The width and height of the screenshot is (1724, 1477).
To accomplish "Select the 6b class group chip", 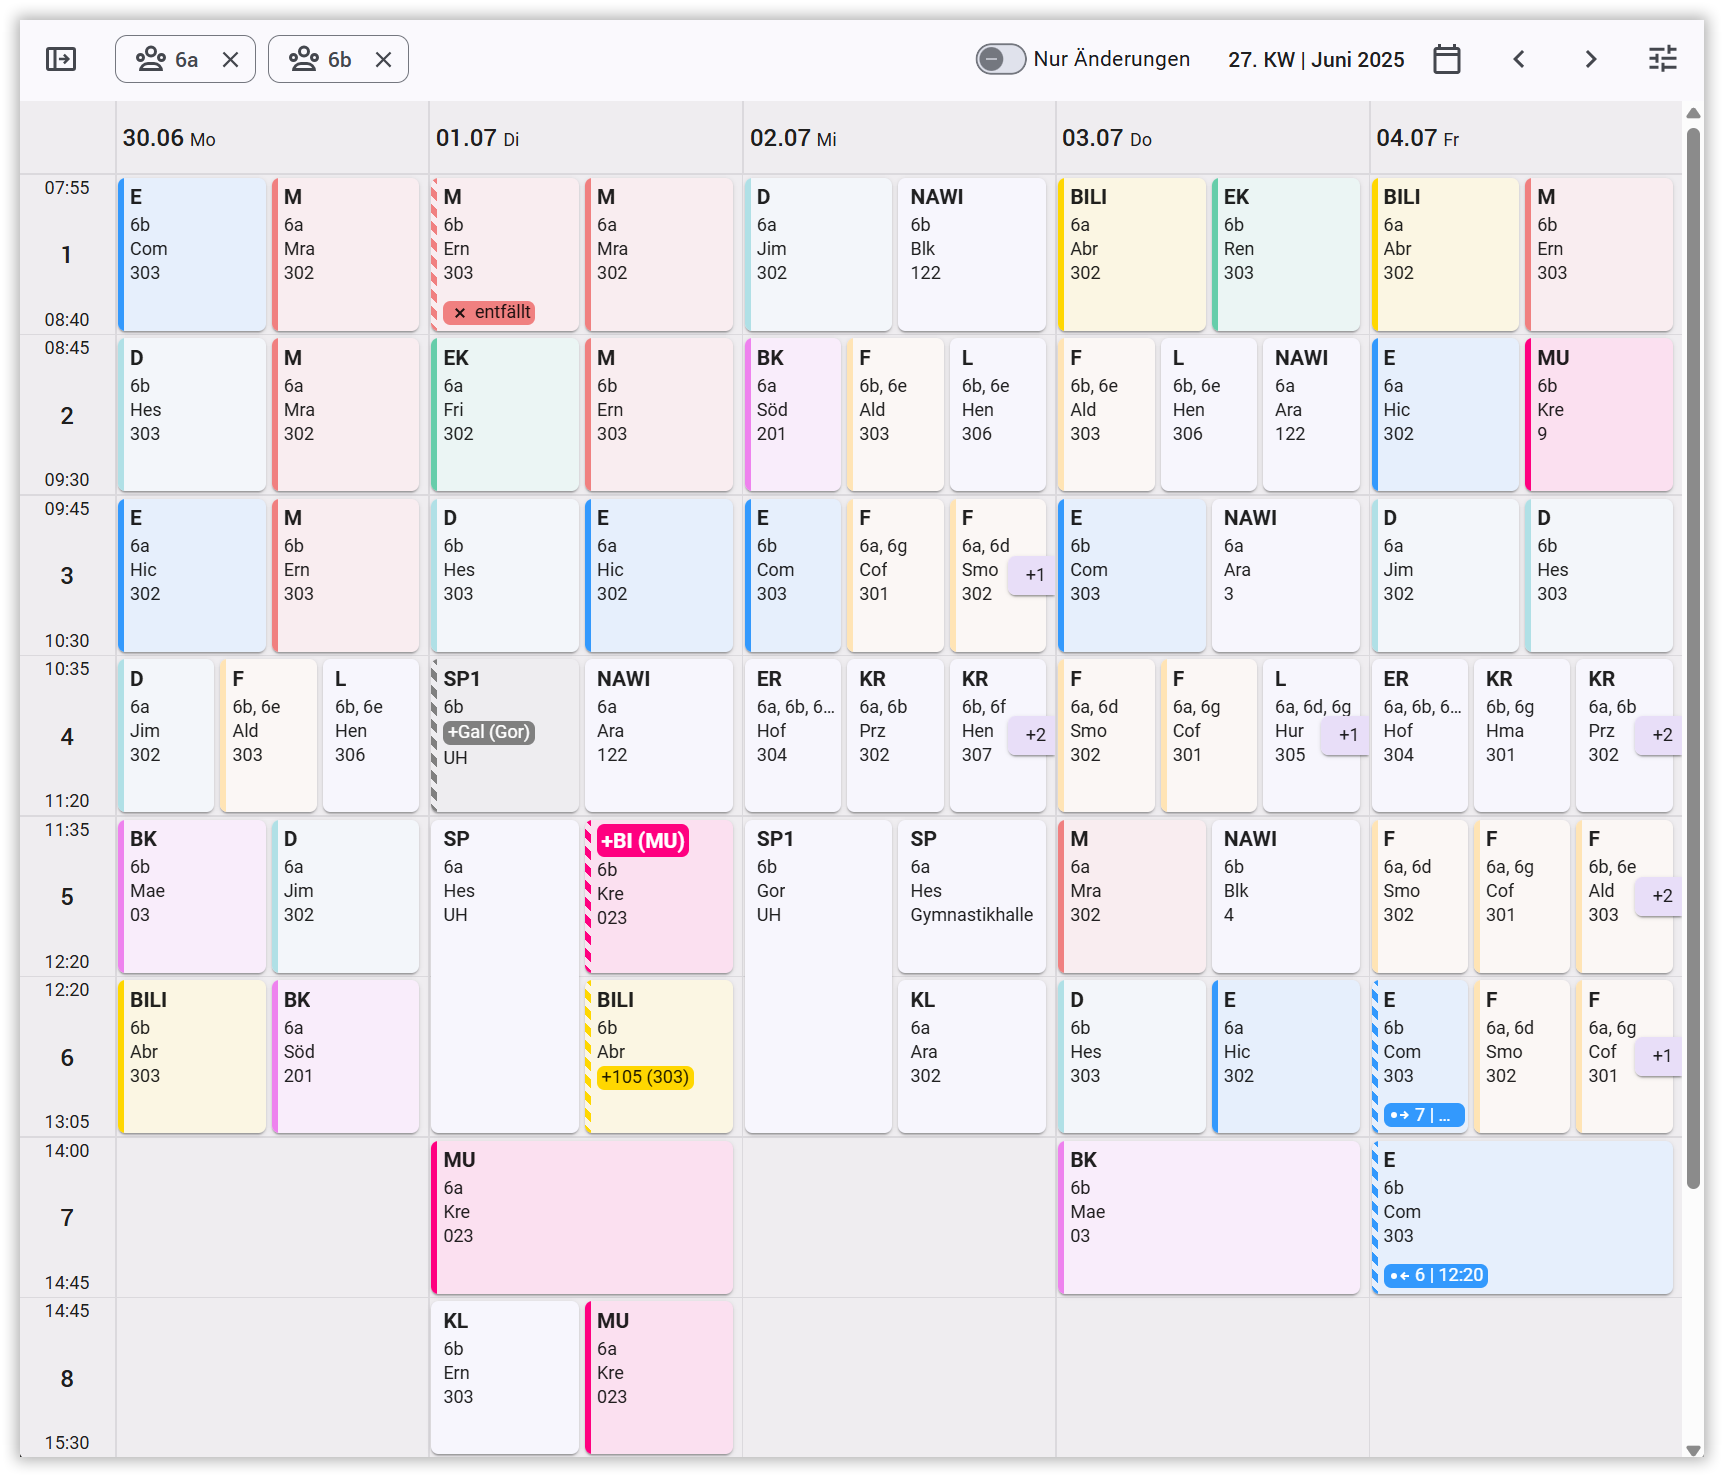I will click(338, 59).
